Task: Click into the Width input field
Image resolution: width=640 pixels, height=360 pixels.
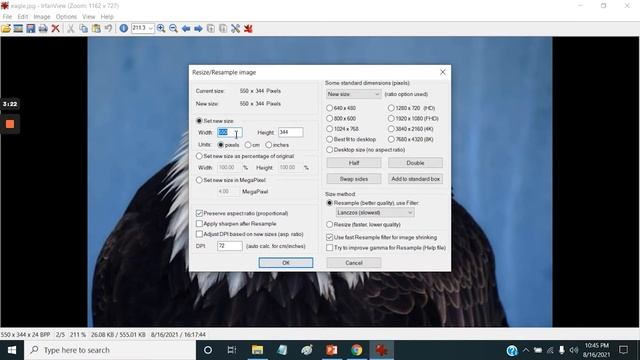Action: click(230, 132)
